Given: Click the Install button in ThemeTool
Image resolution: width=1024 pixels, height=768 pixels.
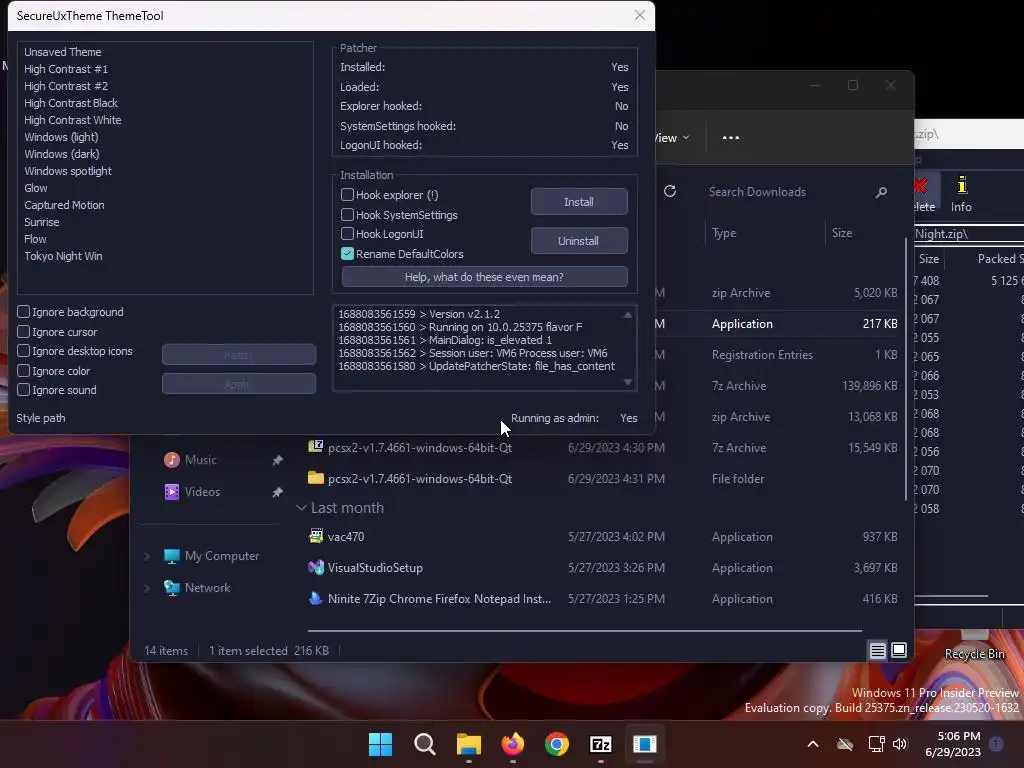Looking at the screenshot, I should [579, 202].
